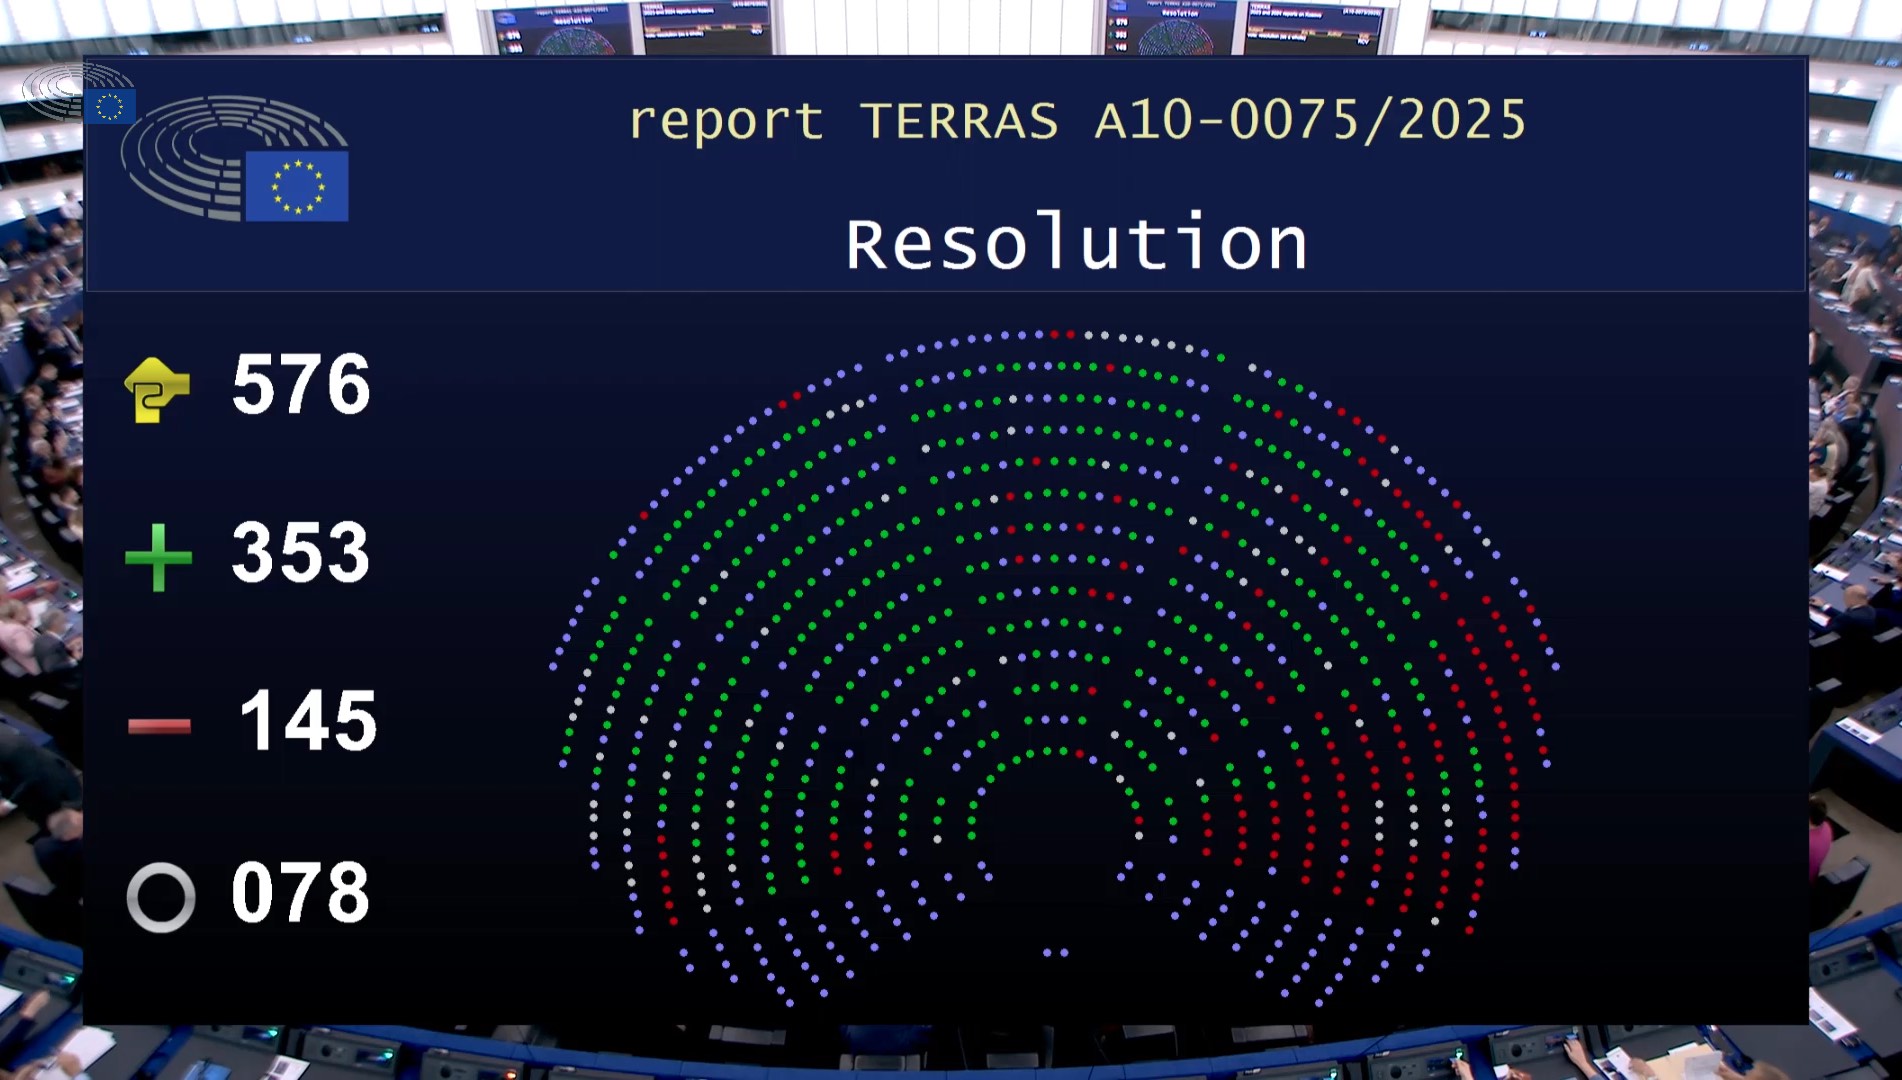This screenshot has width=1902, height=1080.
Task: Select the A10-0075/2025 reference number
Action: [1310, 121]
